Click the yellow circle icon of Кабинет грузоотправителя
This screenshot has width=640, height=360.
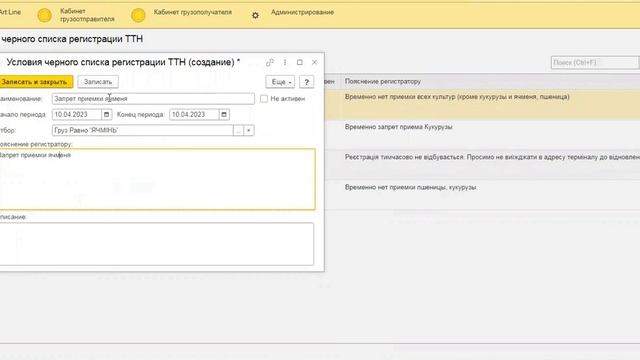tap(44, 16)
